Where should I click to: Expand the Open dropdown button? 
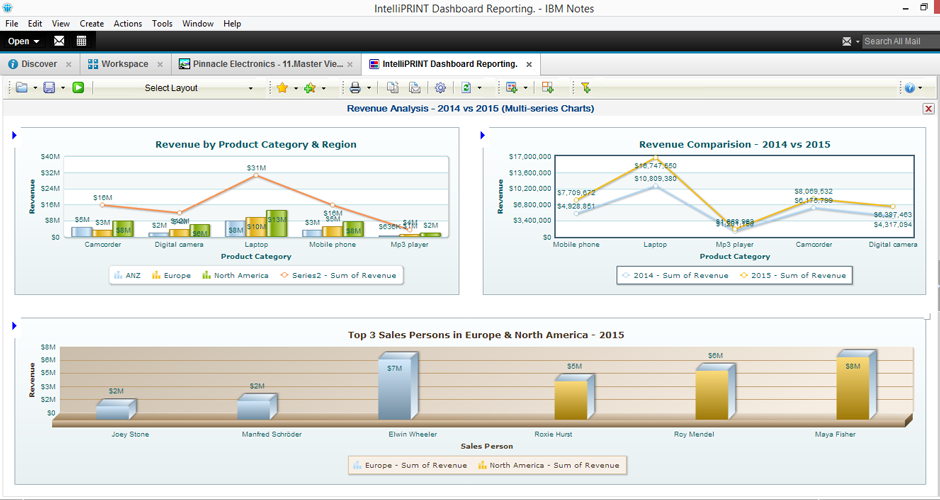coord(24,41)
